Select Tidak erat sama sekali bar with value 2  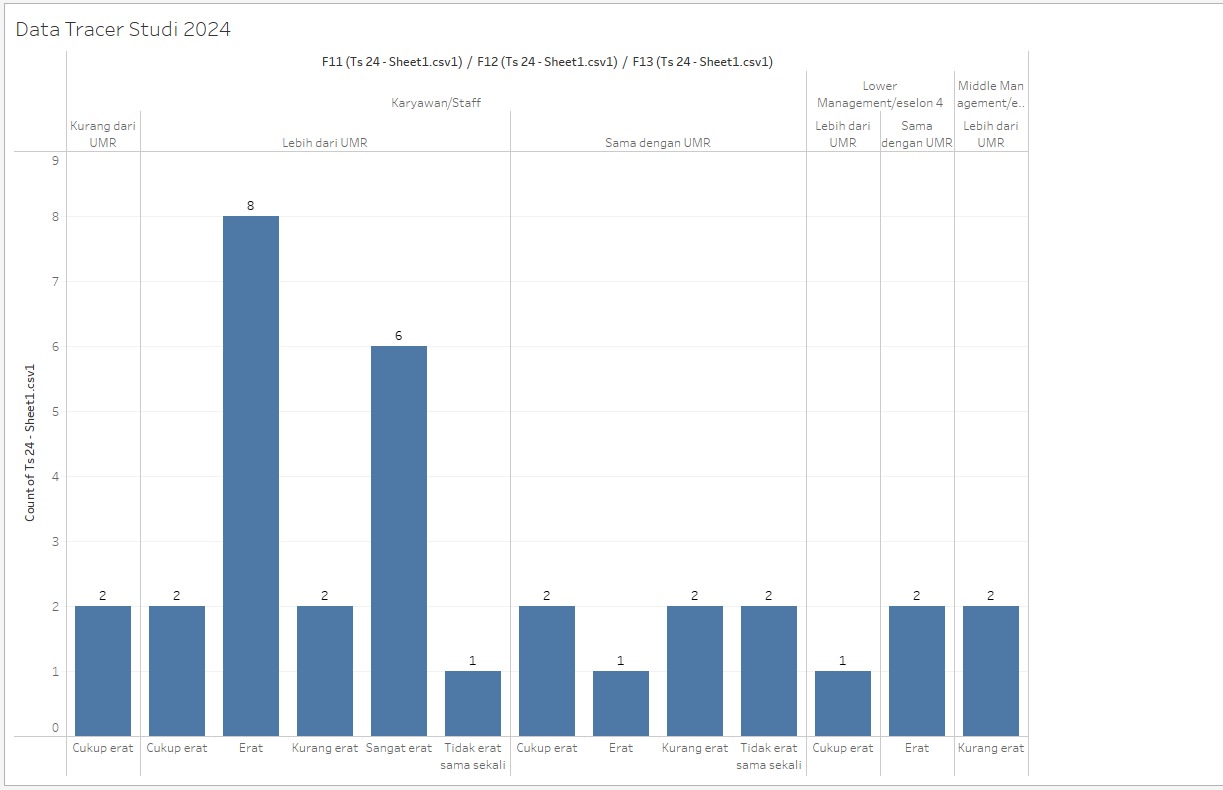click(769, 671)
